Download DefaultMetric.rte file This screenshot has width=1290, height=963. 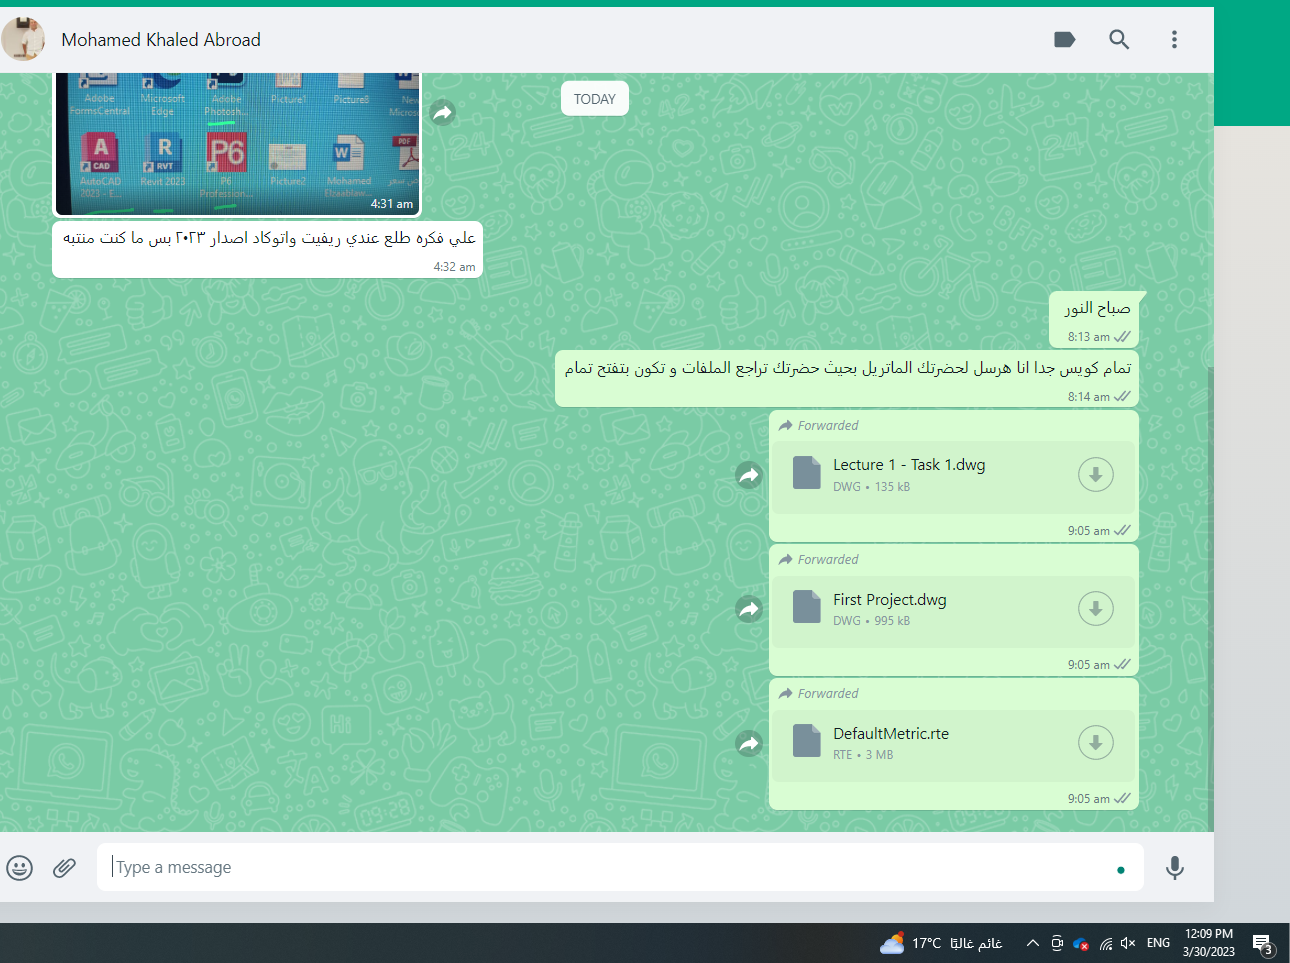[x=1096, y=742]
